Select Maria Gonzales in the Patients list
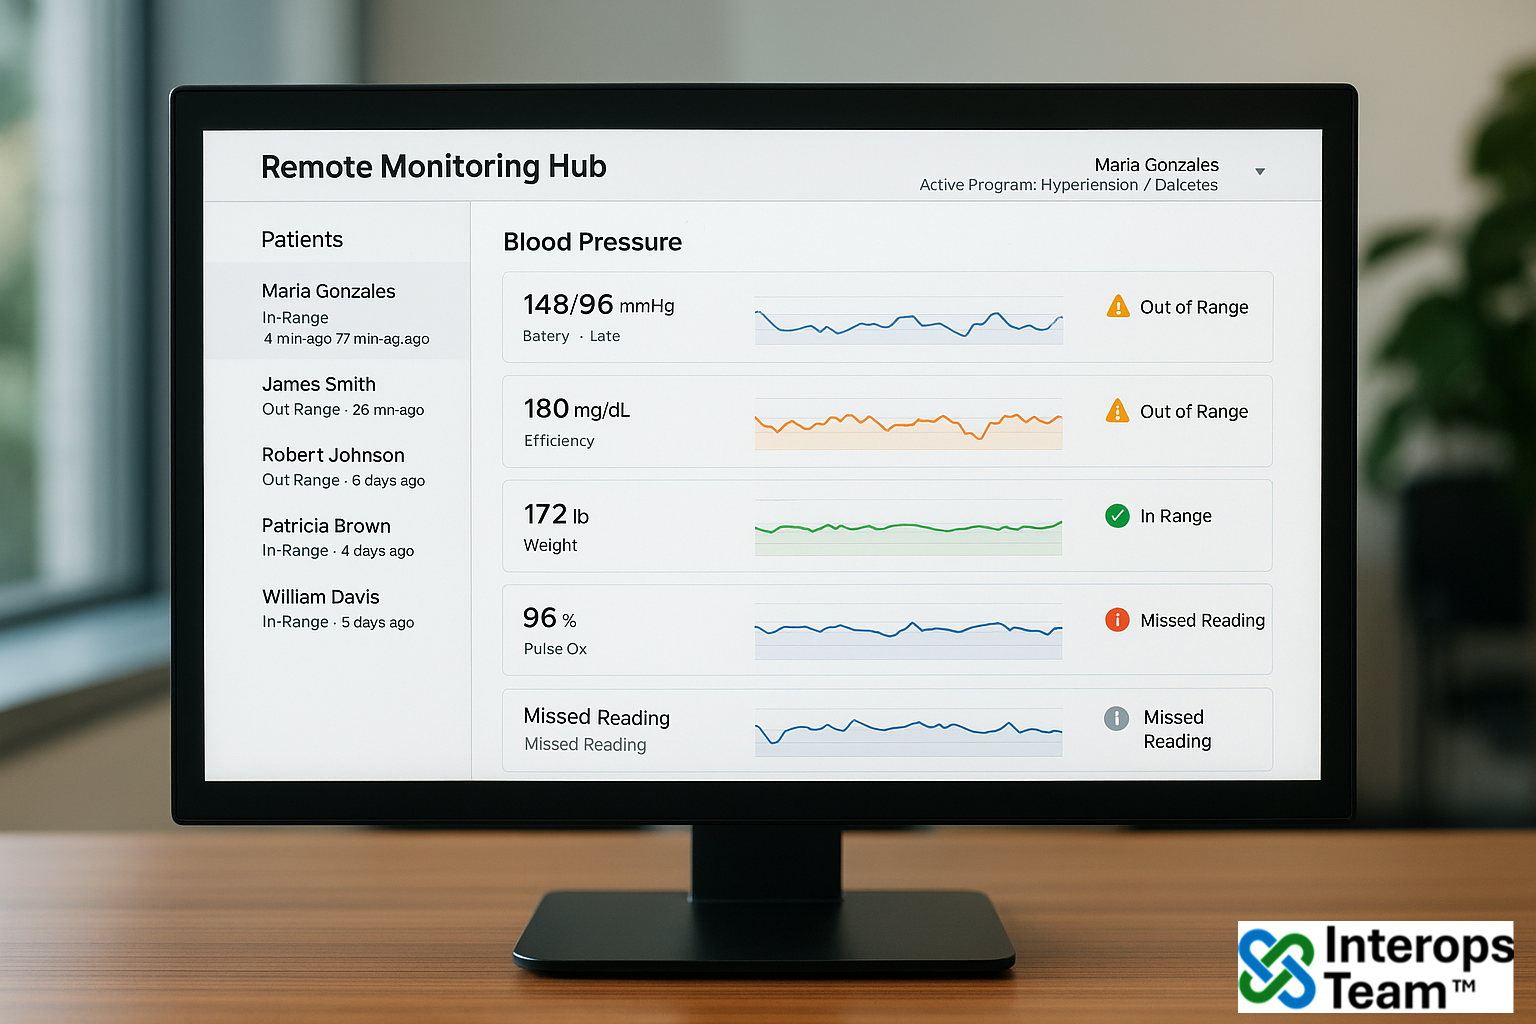 [x=337, y=312]
